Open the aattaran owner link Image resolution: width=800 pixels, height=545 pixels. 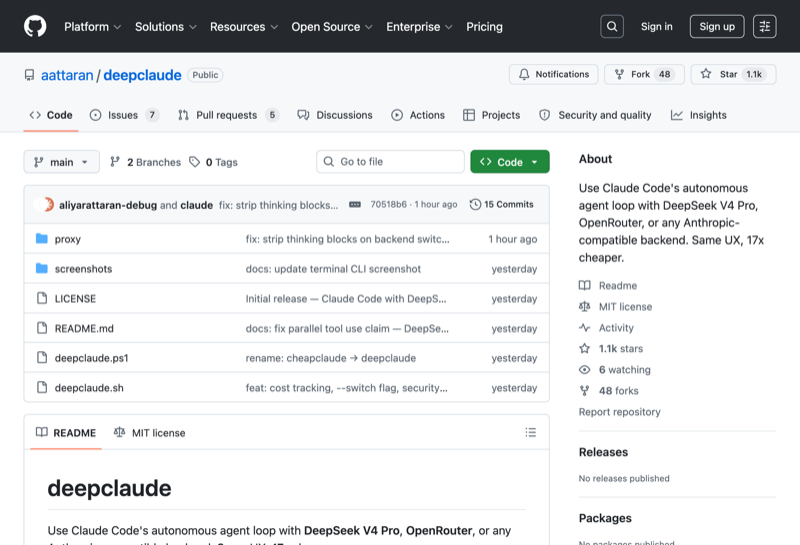(x=67, y=76)
